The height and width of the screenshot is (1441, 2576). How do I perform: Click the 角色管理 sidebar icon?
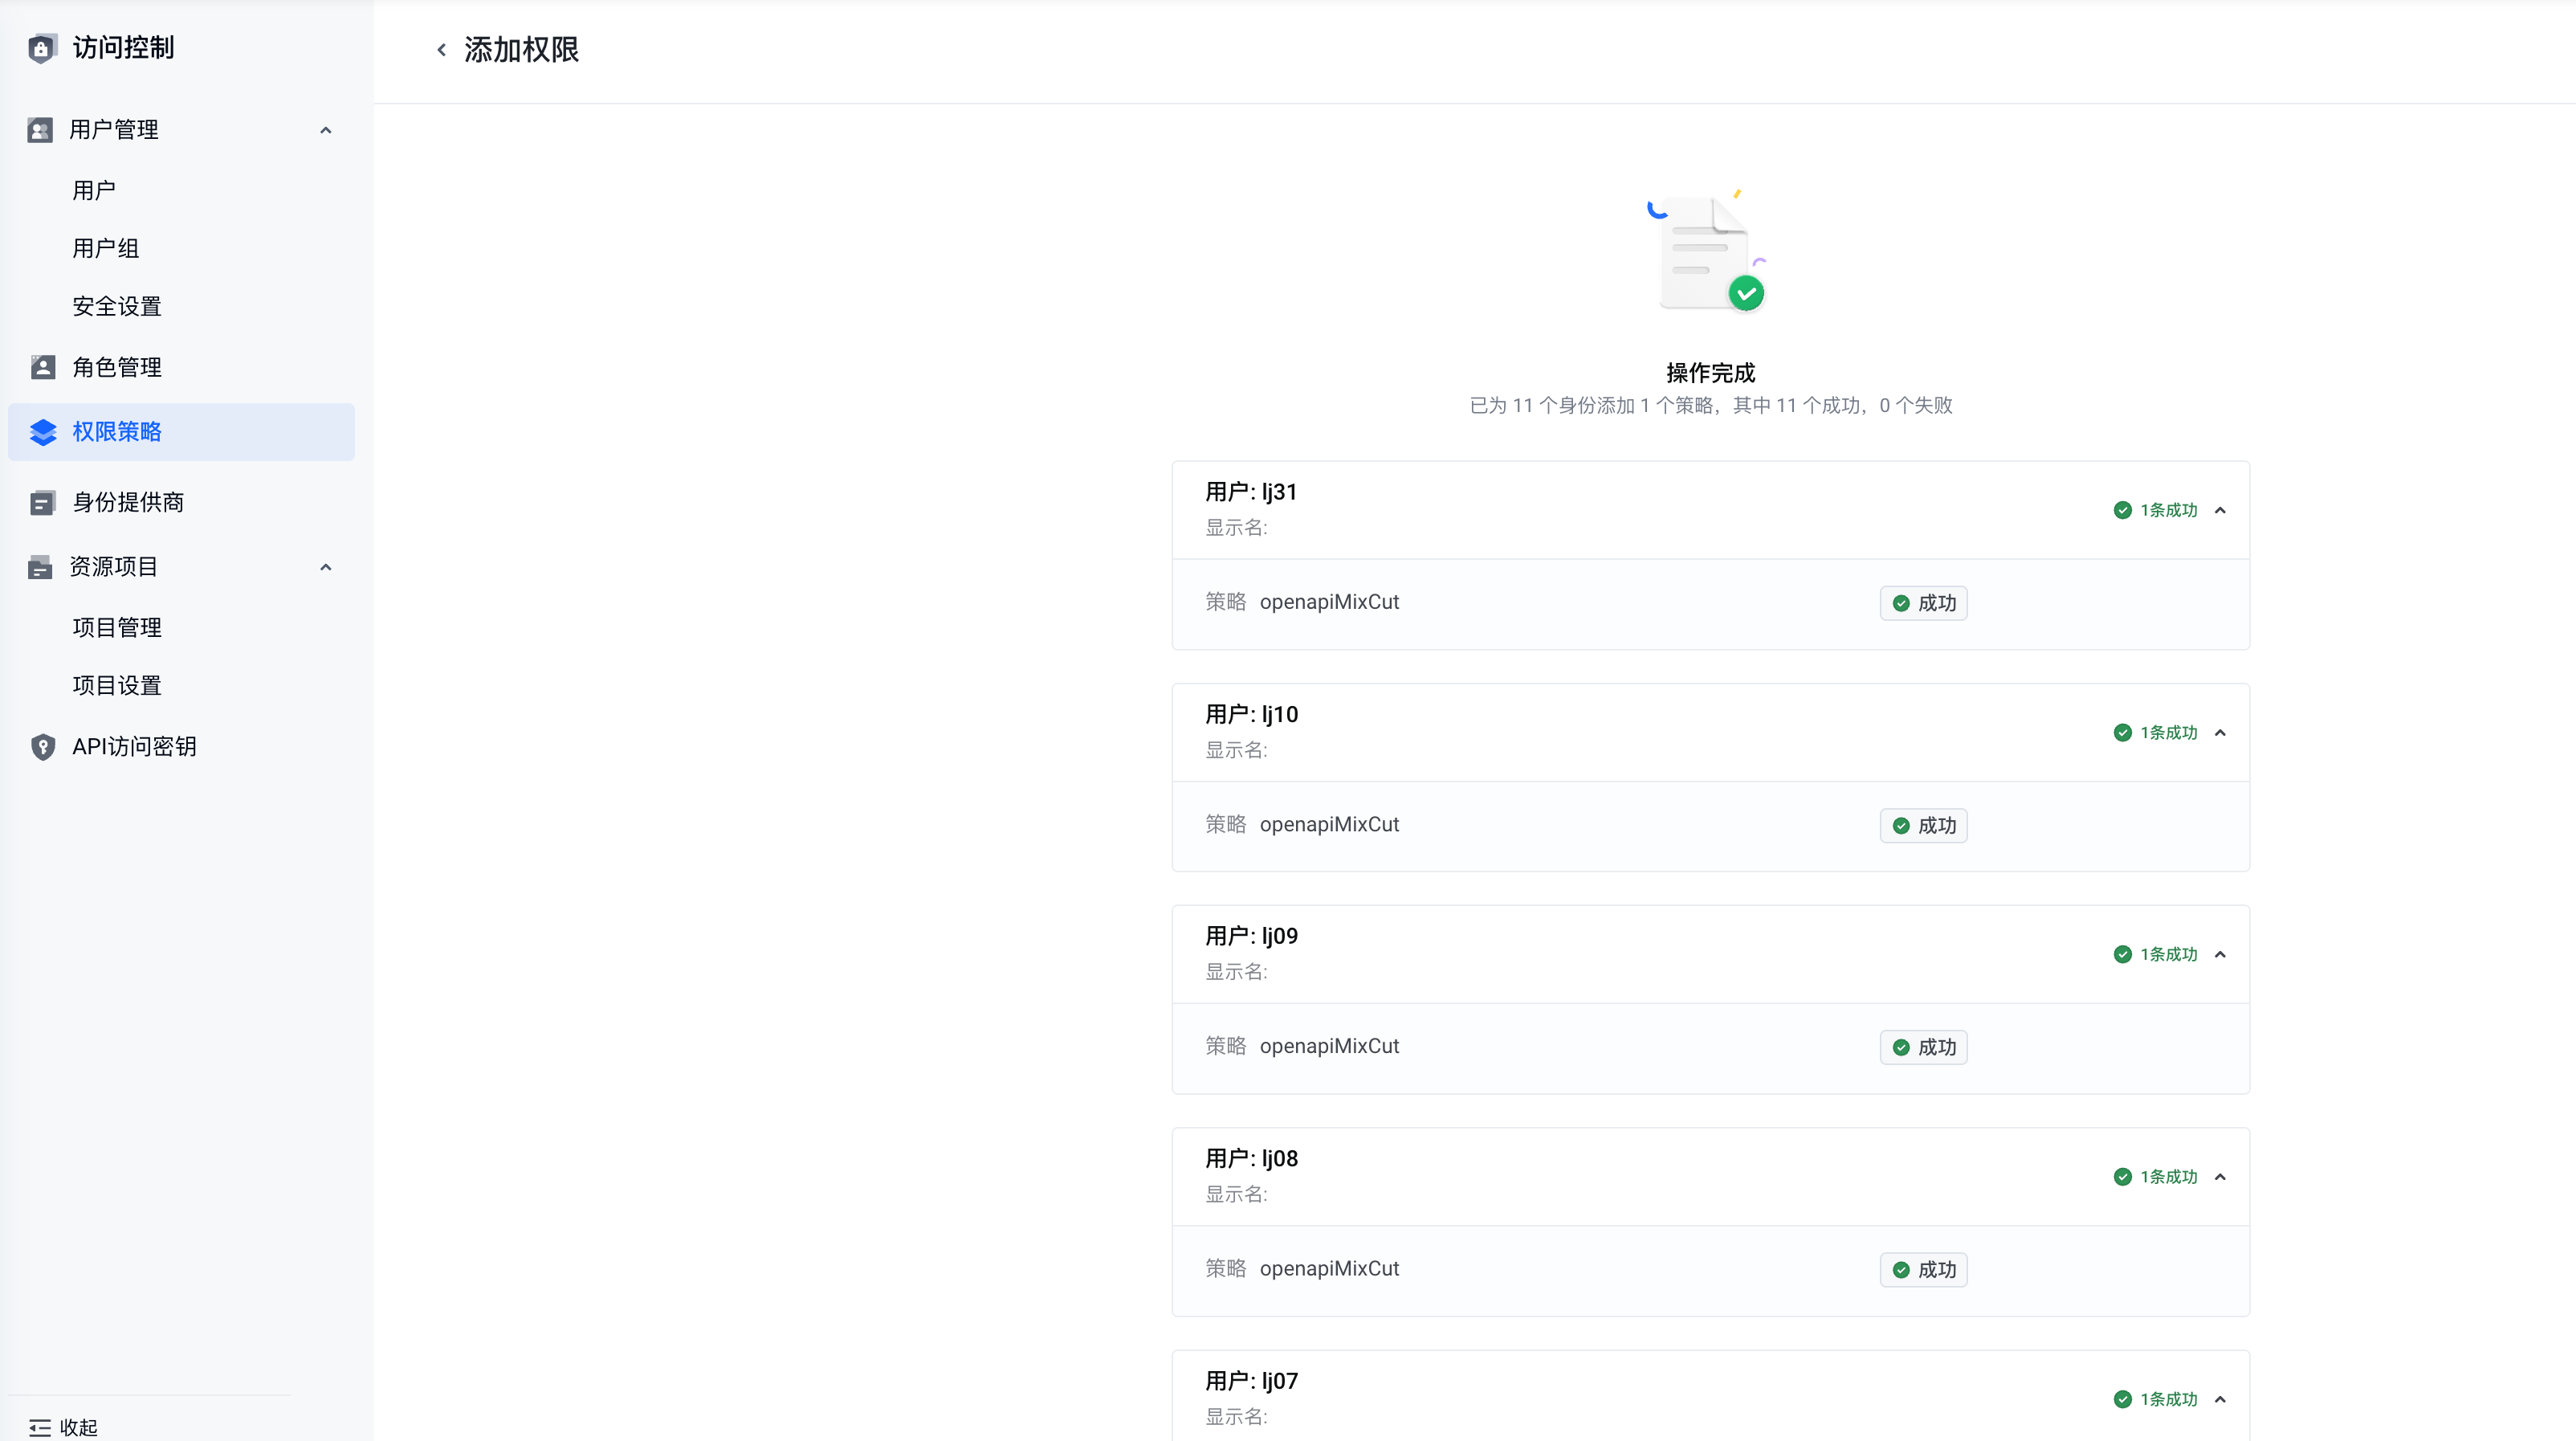point(42,367)
